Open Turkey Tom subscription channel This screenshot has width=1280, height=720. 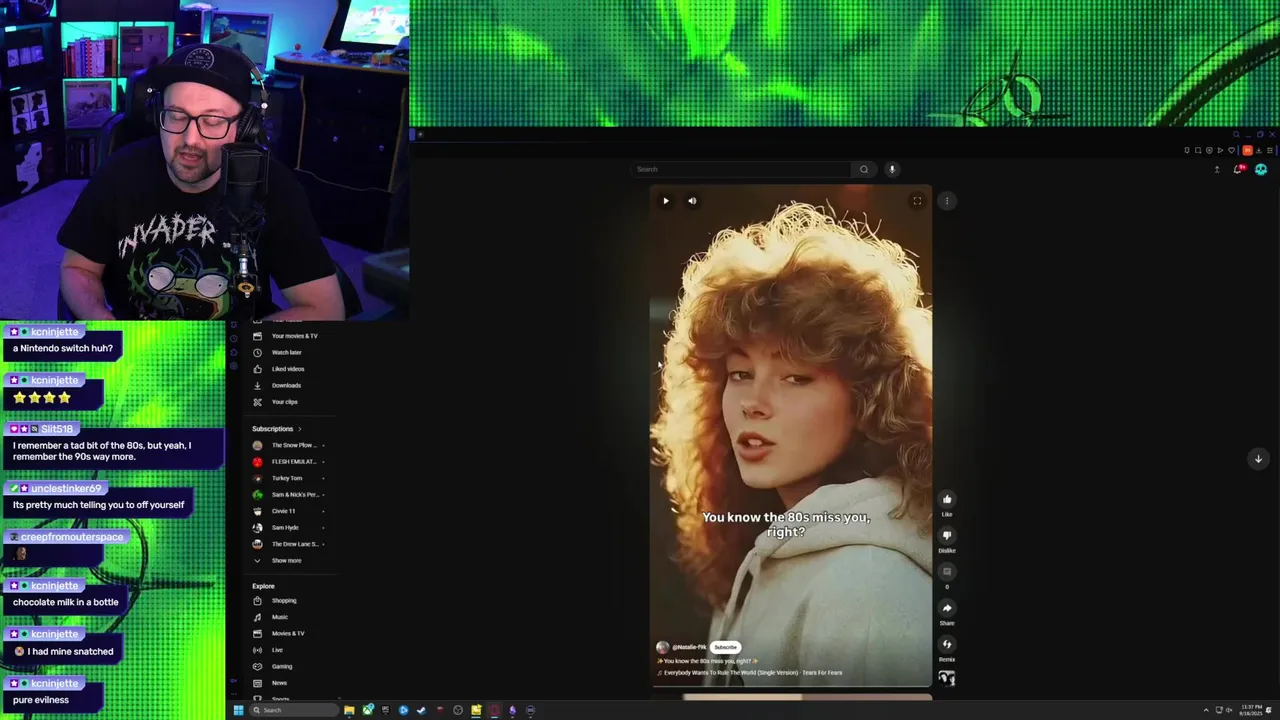[288, 478]
